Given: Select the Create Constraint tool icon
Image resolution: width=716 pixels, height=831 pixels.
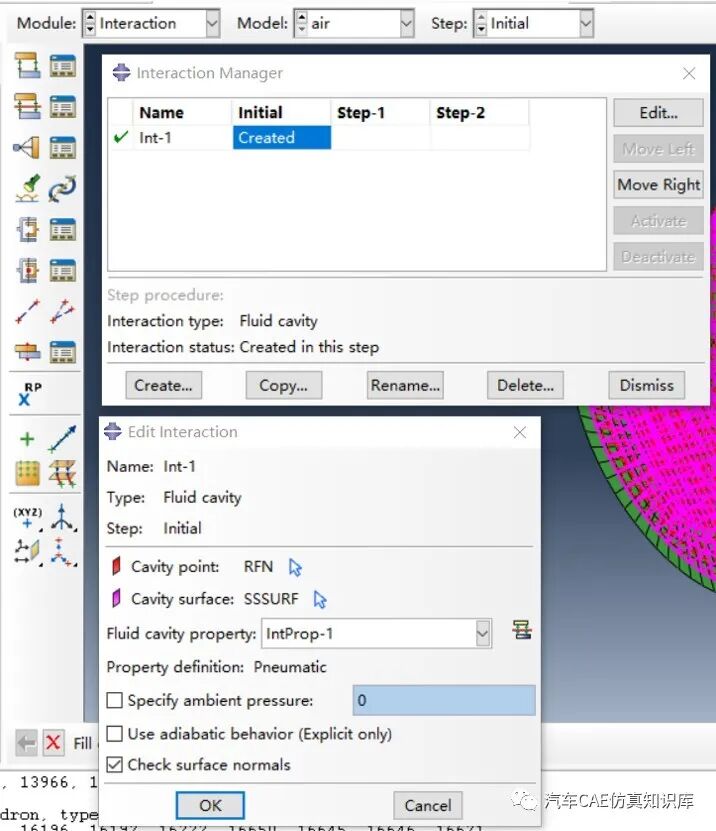Looking at the screenshot, I should pyautogui.click(x=27, y=147).
